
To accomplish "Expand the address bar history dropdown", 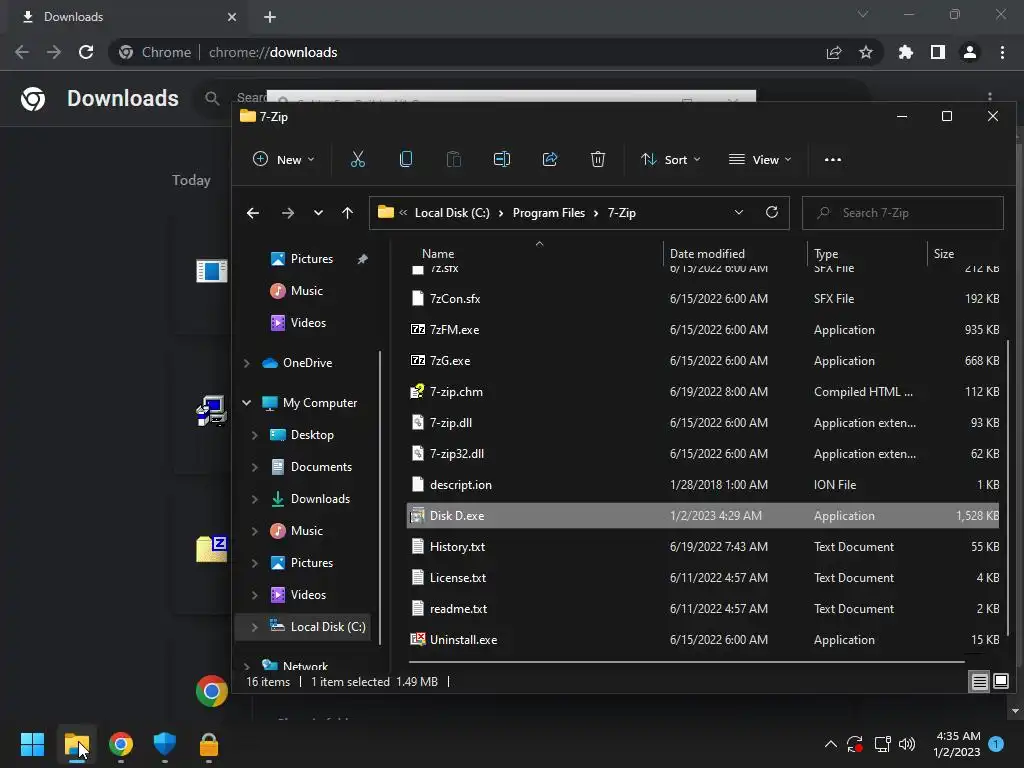I will (x=739, y=212).
